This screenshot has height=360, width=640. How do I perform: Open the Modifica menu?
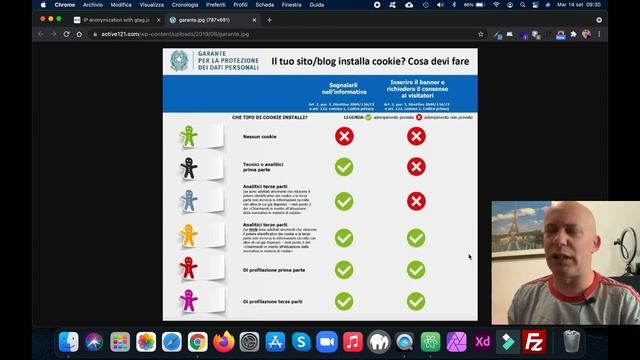coord(121,5)
